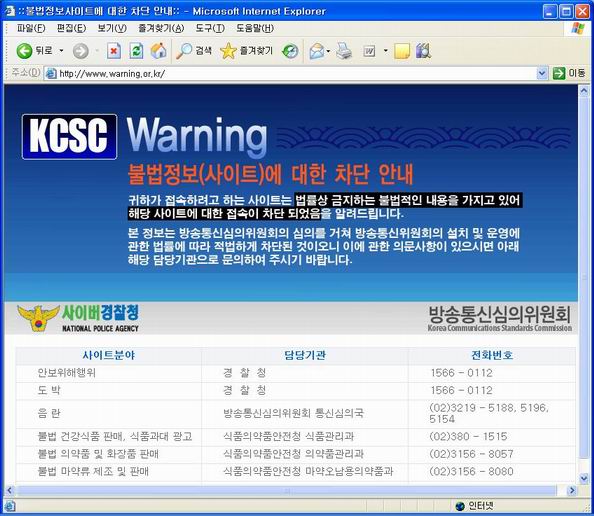Click the KCSC logo

coord(69,136)
